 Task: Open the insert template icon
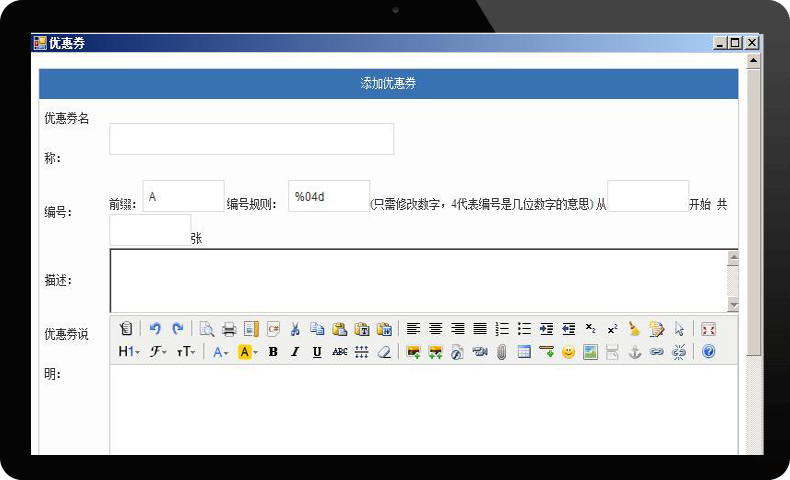(x=251, y=329)
